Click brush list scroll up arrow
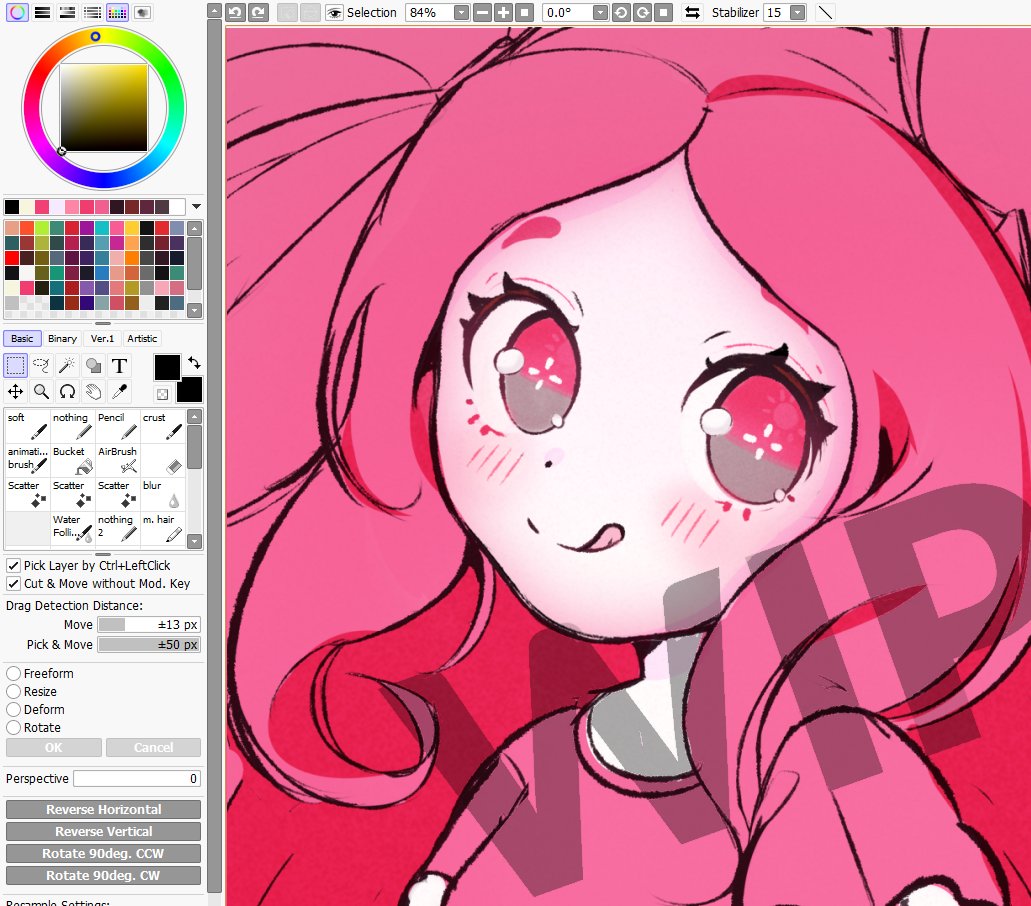1031x906 pixels. [x=195, y=416]
